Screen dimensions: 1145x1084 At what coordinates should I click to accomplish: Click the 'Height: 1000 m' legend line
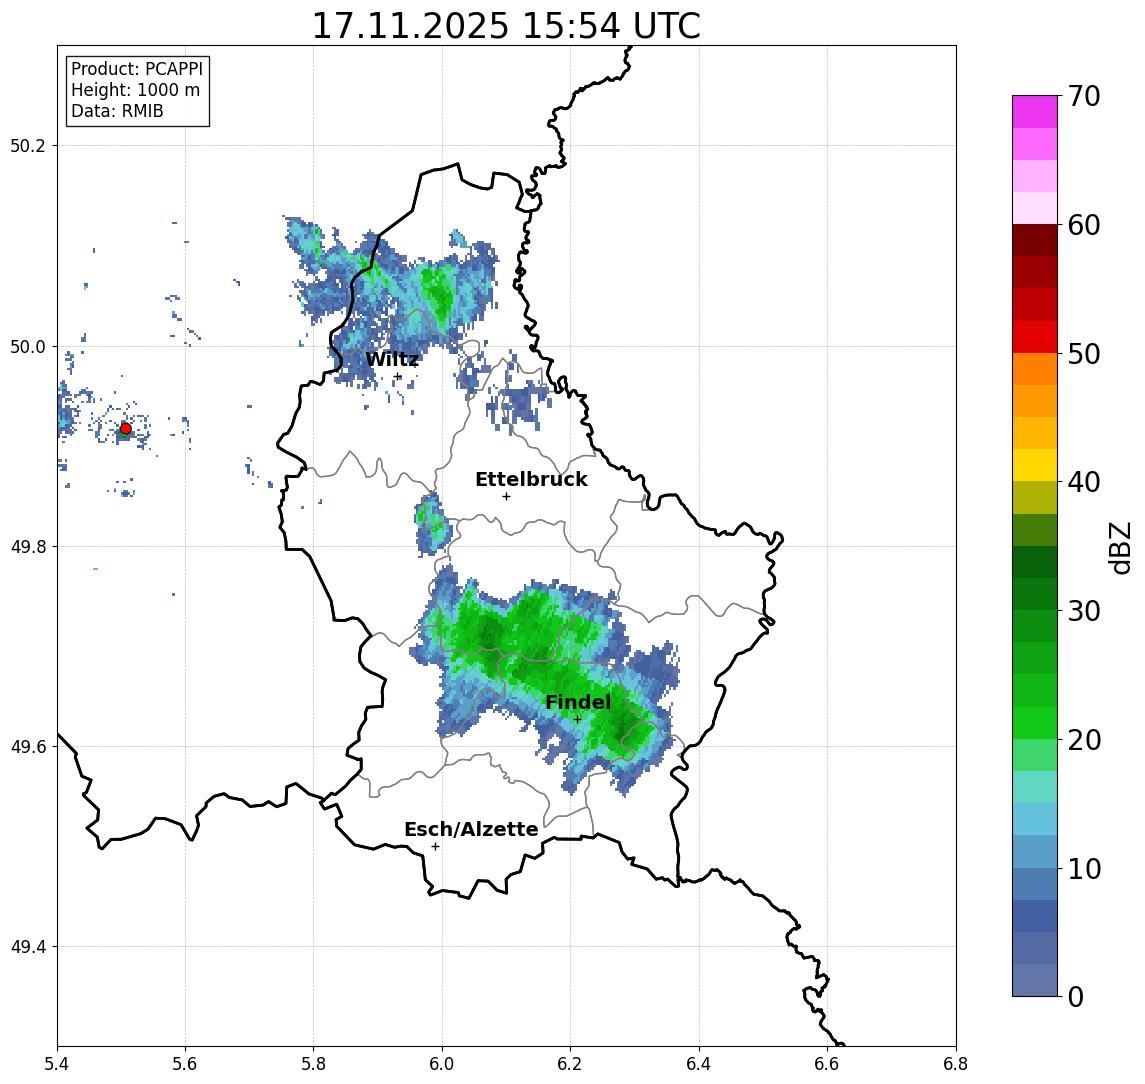[x=135, y=90]
